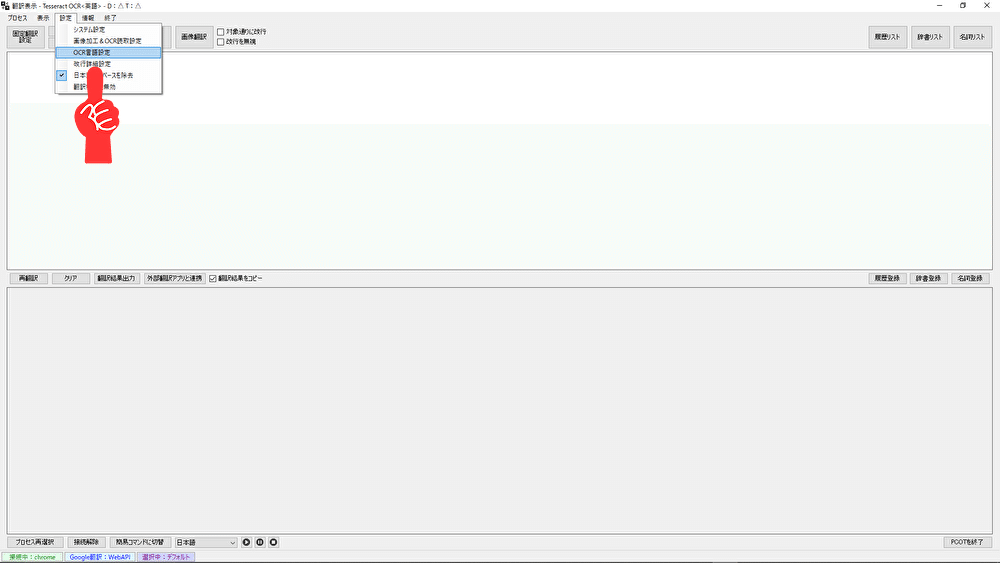
Task: Click the Google翻訳：WebAPI status label
Action: pos(99,557)
